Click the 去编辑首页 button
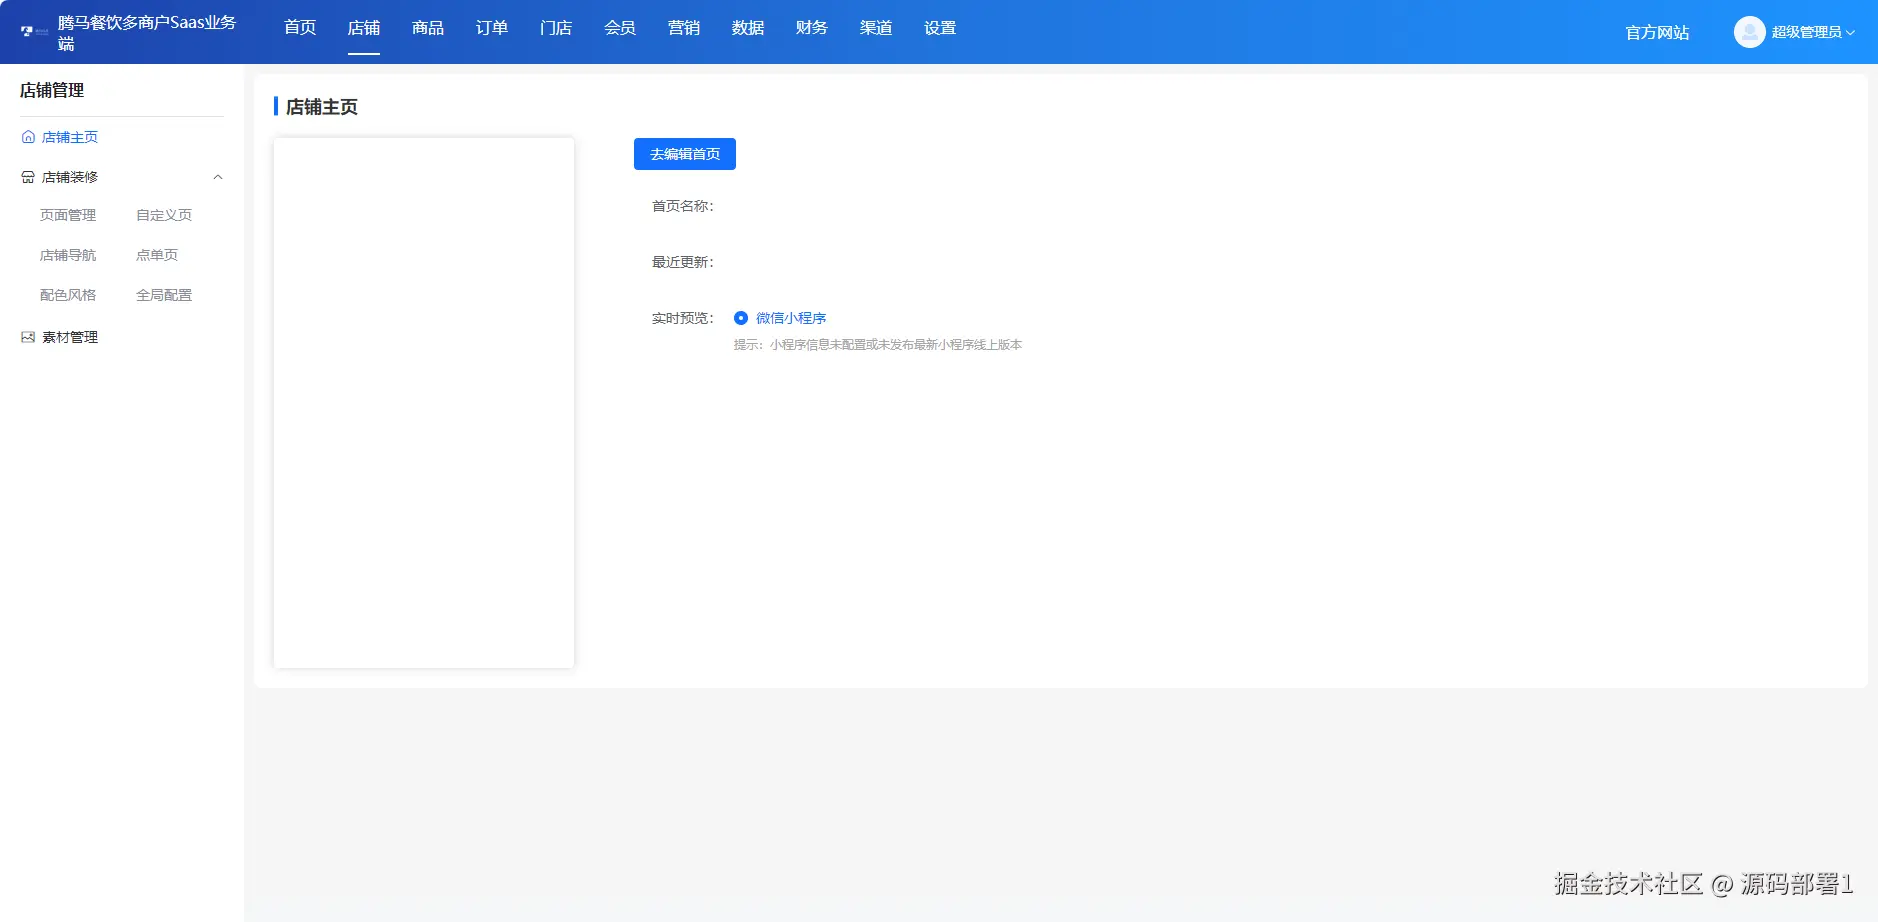Image resolution: width=1878 pixels, height=922 pixels. click(685, 154)
